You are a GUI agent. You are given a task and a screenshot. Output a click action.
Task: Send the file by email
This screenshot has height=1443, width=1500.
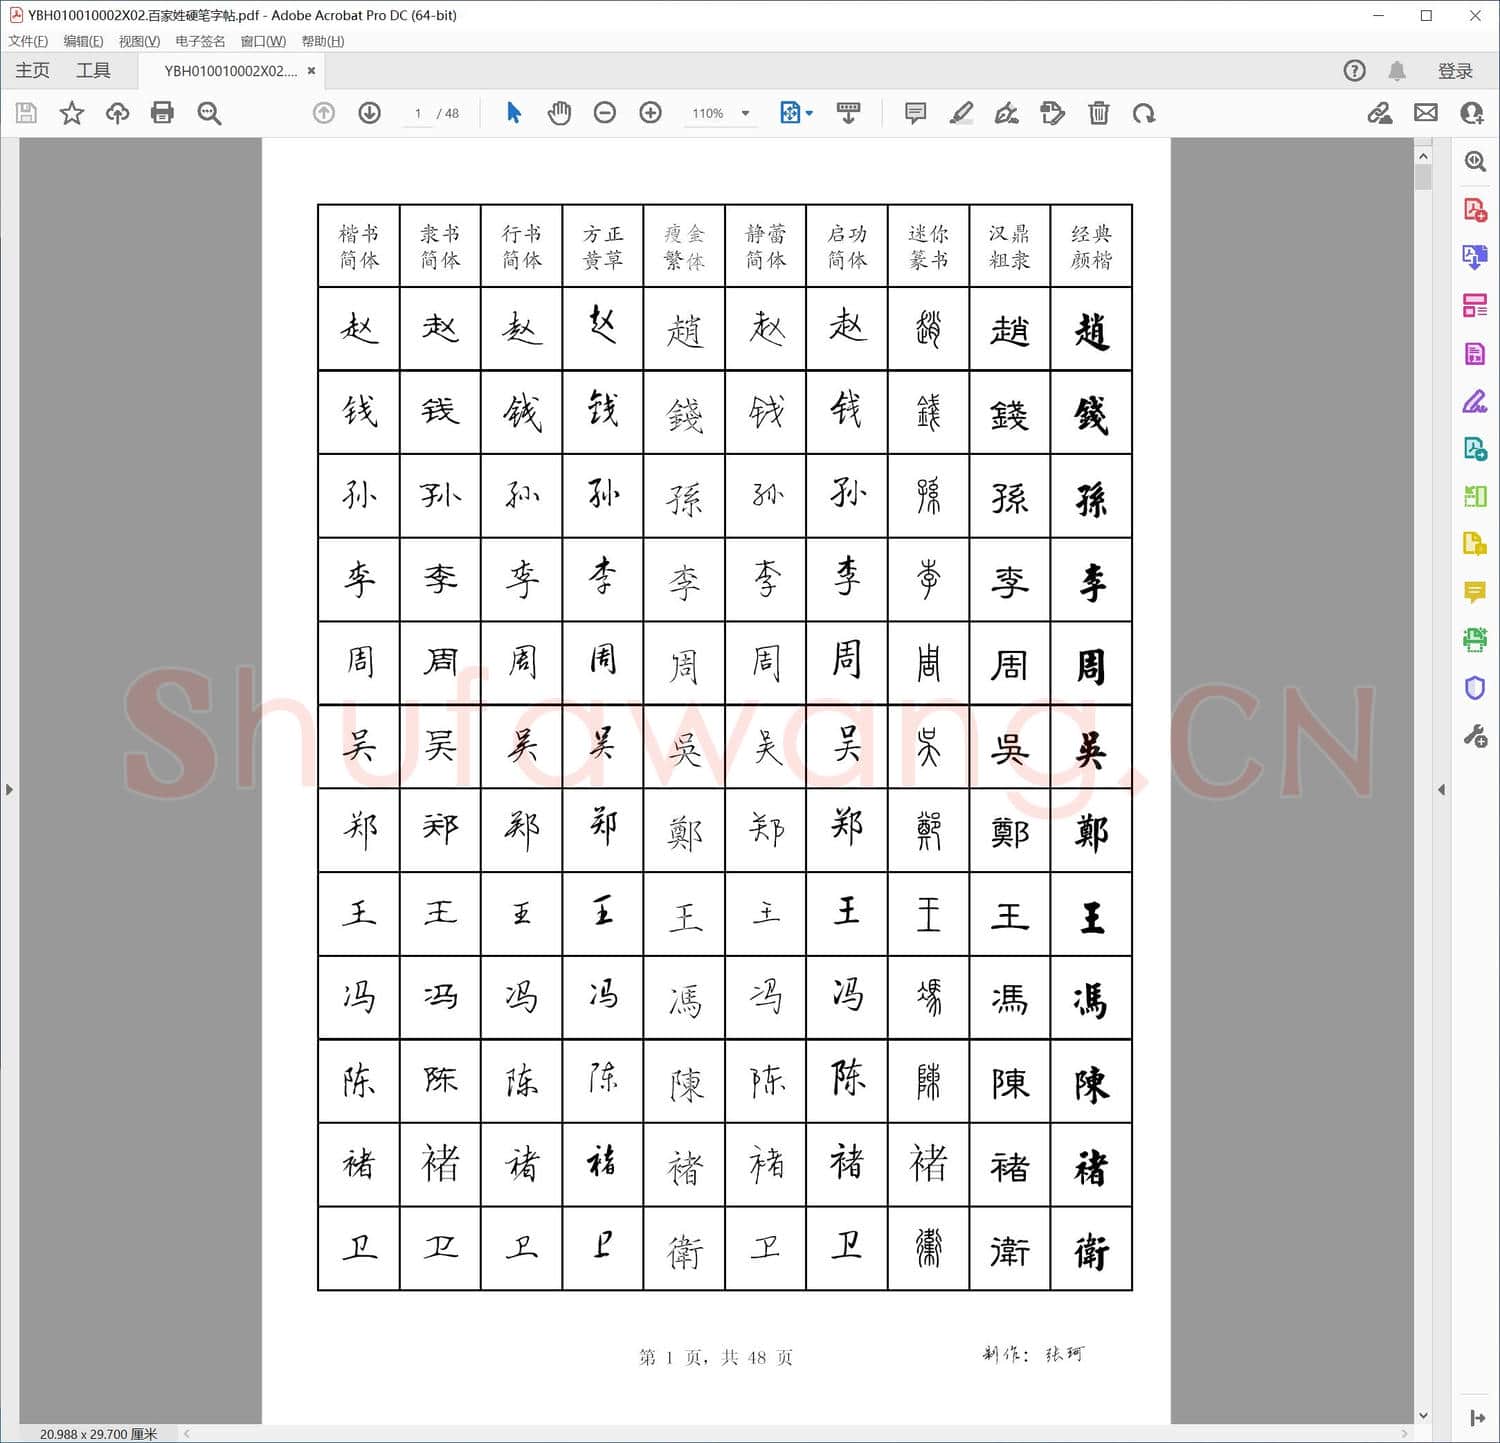[x=1426, y=113]
